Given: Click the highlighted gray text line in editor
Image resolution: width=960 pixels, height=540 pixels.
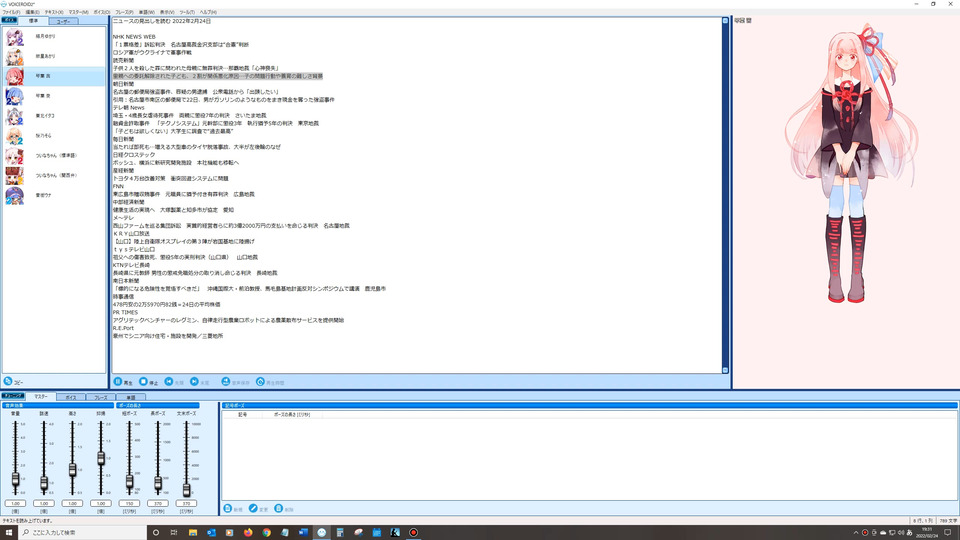Looking at the screenshot, I should (217, 76).
